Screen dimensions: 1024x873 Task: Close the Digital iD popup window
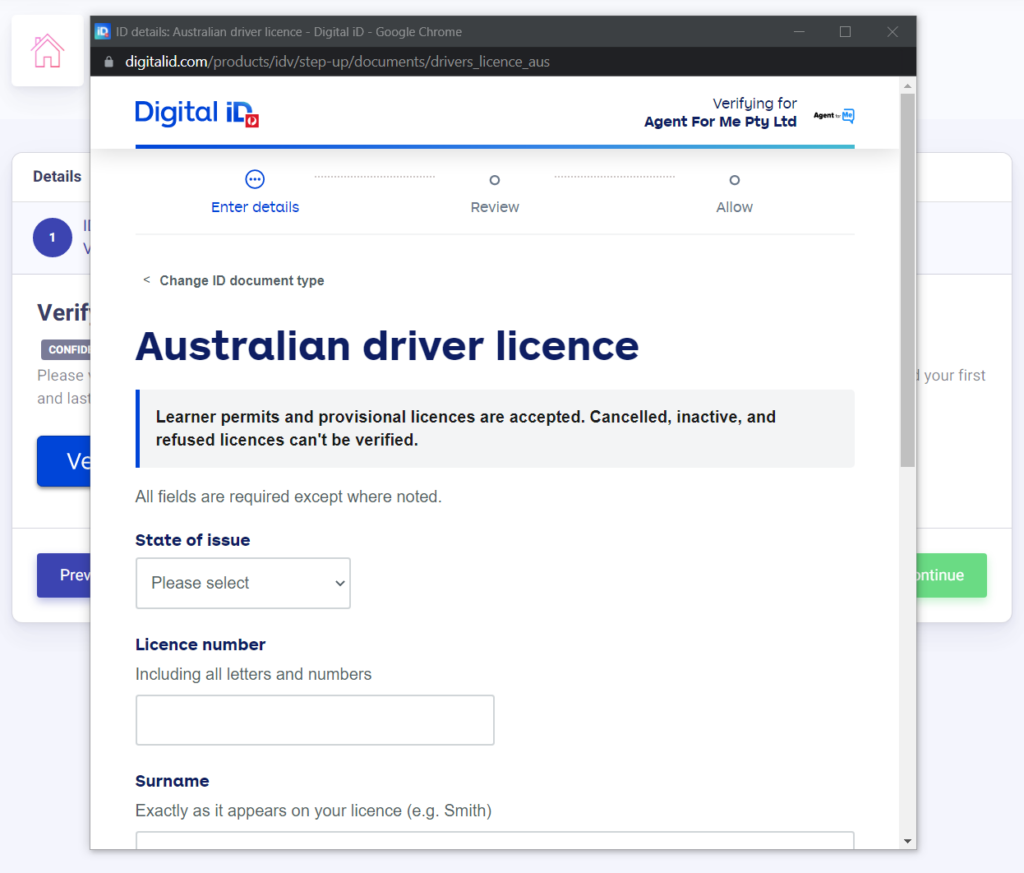point(892,31)
